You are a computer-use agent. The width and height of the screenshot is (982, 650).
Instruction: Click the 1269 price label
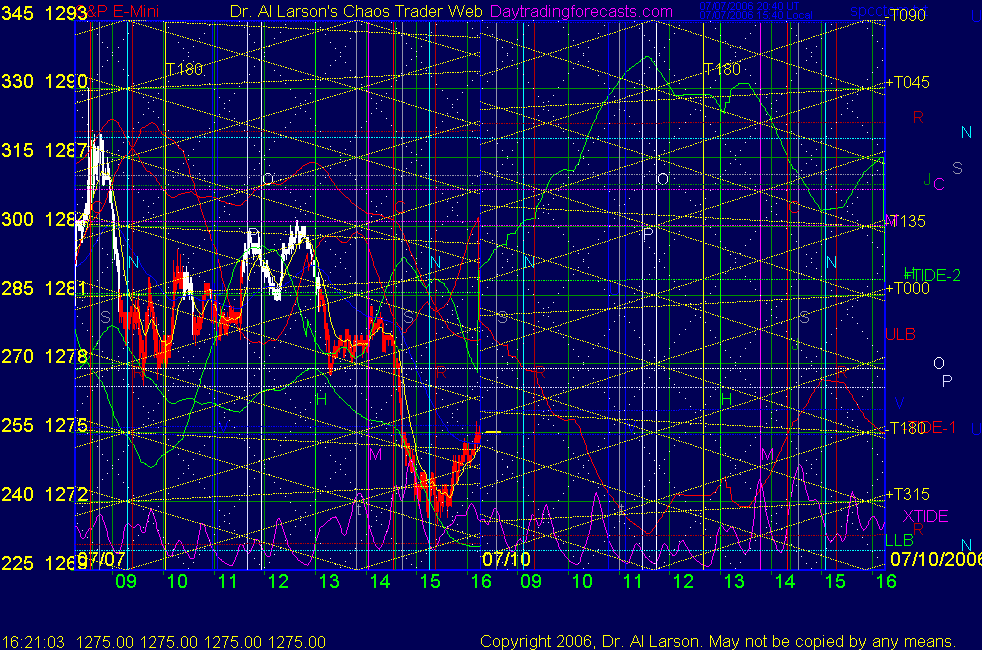point(62,563)
